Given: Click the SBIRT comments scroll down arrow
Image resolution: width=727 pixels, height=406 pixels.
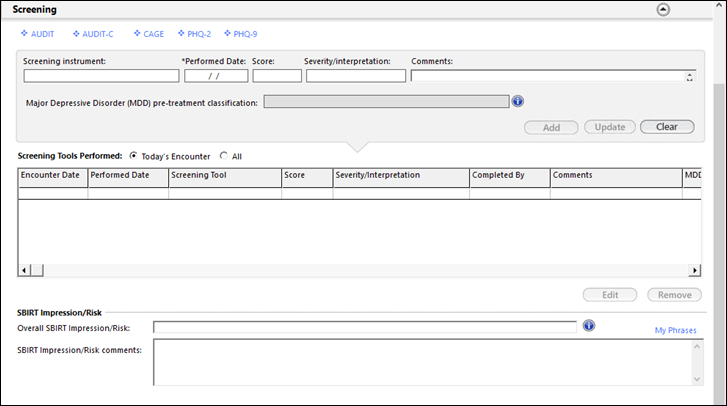Looking at the screenshot, I should click(x=697, y=379).
